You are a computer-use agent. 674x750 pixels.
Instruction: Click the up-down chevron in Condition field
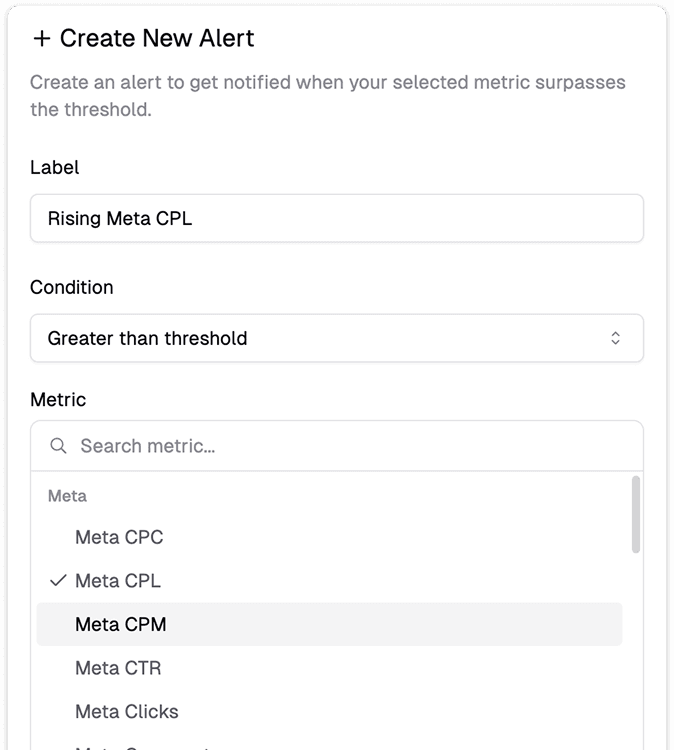point(616,338)
